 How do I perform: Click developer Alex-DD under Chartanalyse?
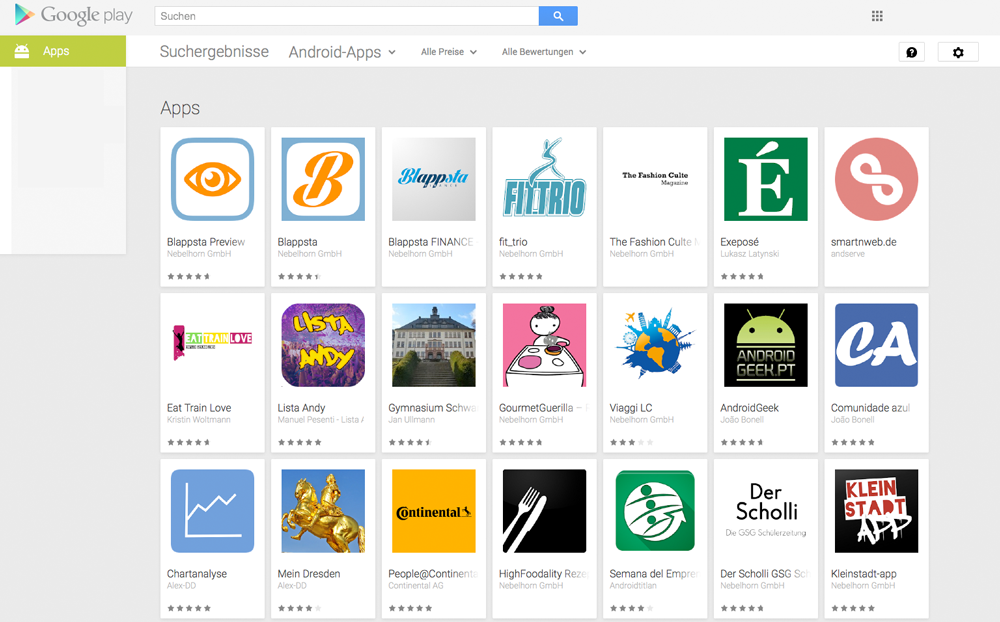[181, 586]
